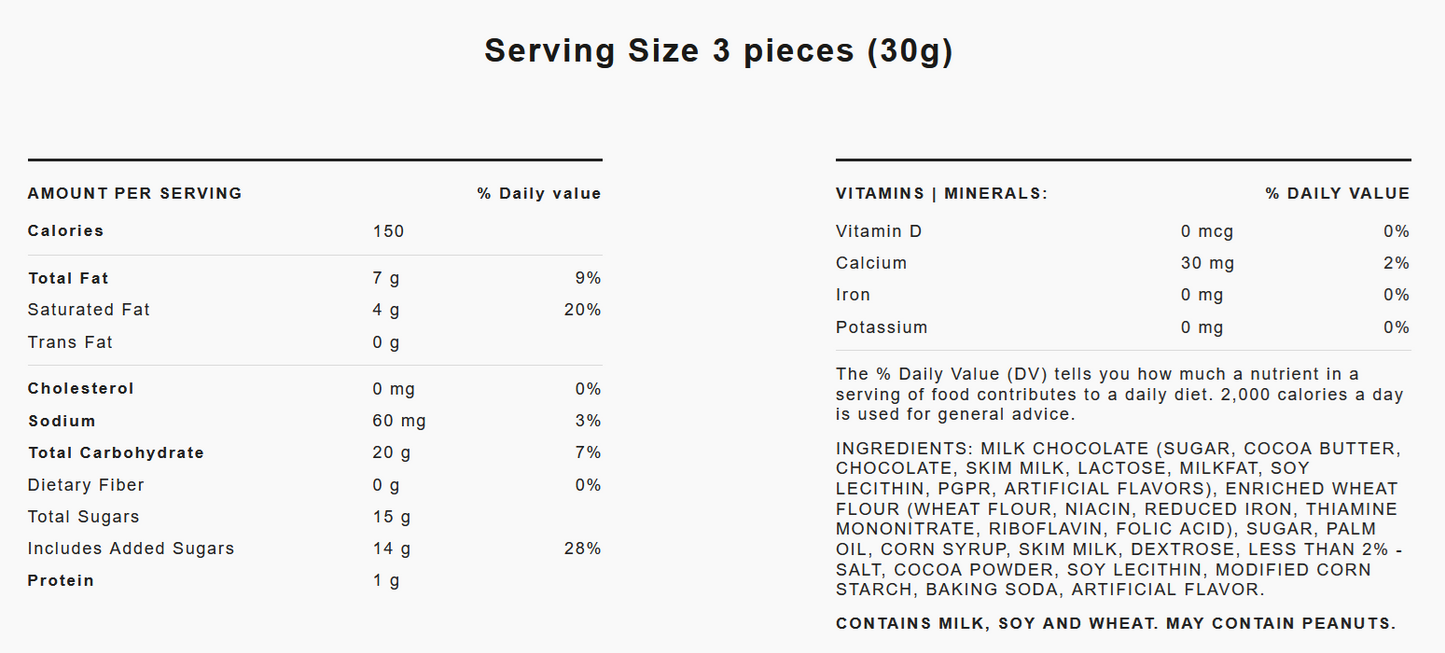This screenshot has width=1445, height=653.
Task: Select the Vitamin D label
Action: click(879, 232)
